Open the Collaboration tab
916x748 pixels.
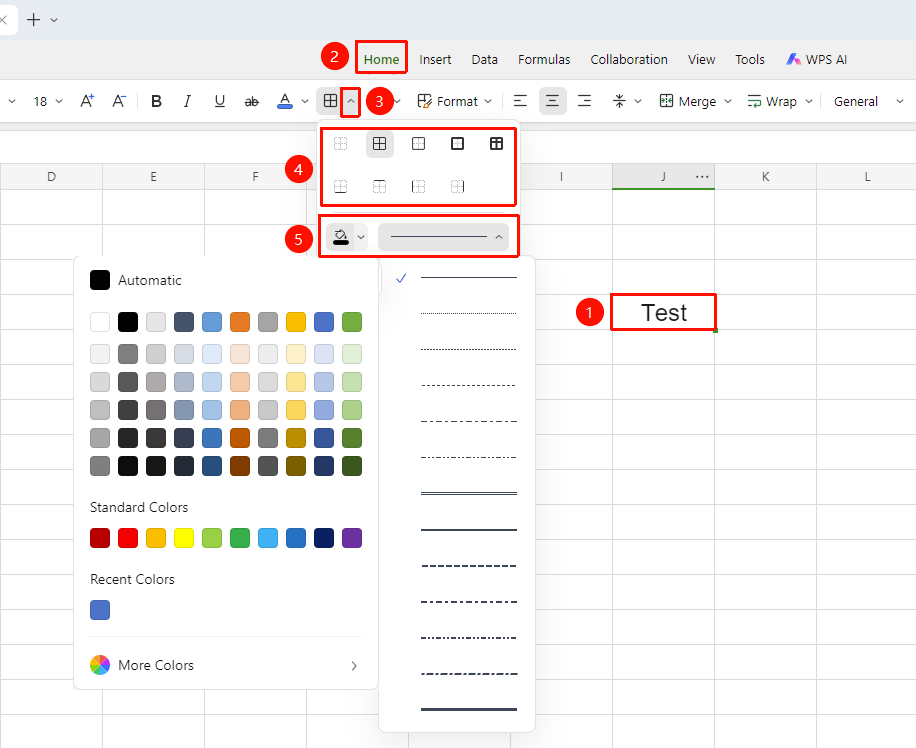(629, 60)
